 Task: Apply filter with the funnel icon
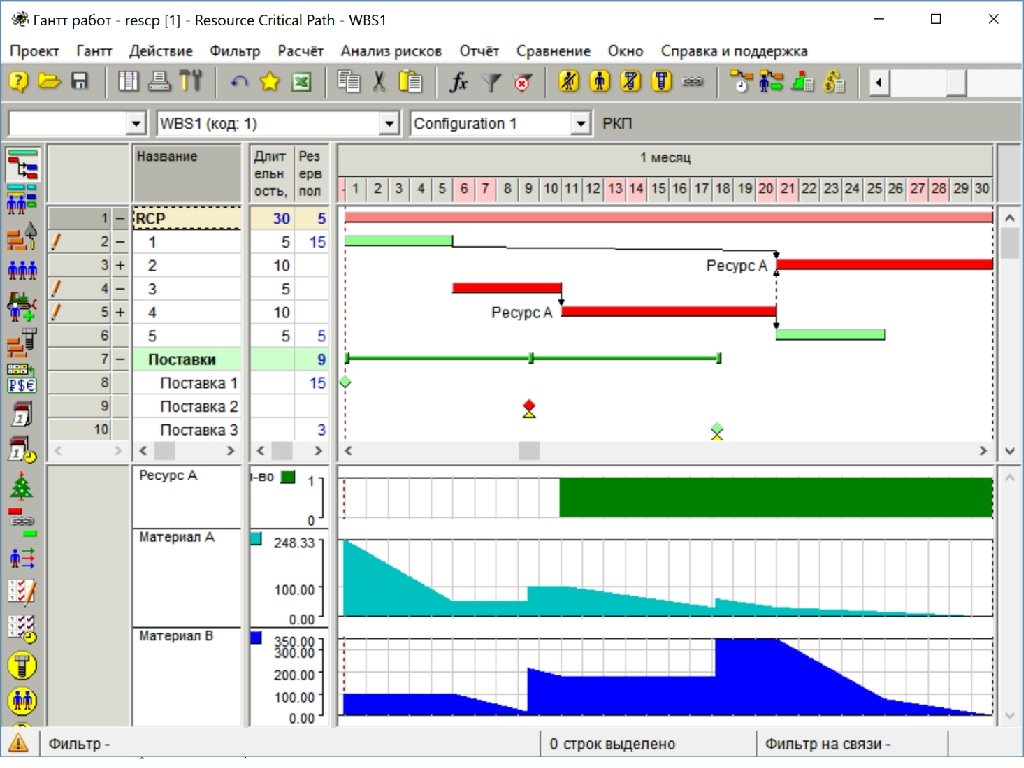[491, 82]
